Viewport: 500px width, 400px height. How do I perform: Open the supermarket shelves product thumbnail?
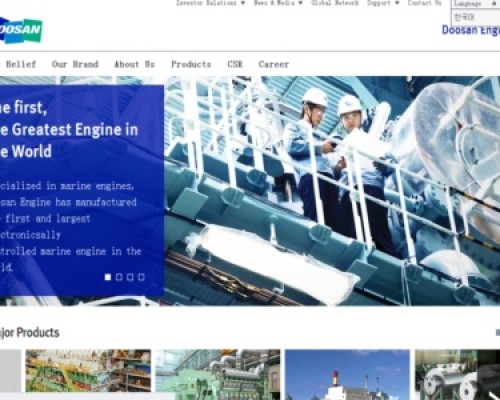click(88, 371)
